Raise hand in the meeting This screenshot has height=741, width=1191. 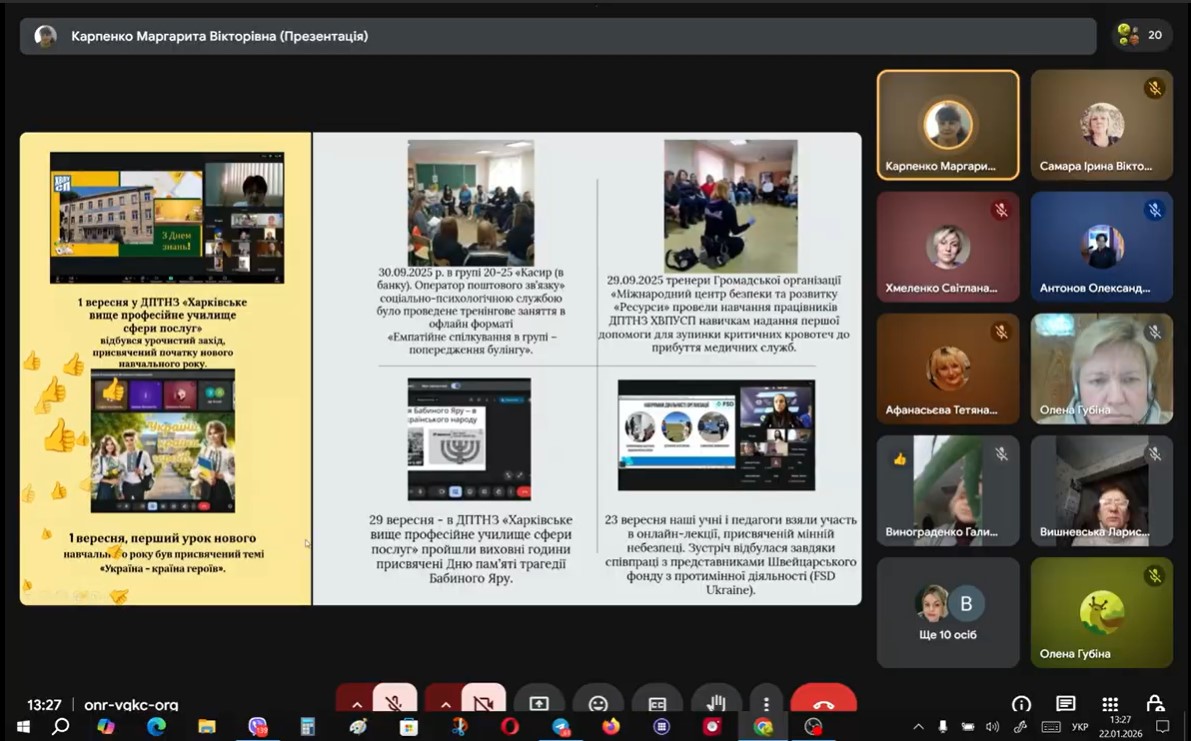click(716, 703)
